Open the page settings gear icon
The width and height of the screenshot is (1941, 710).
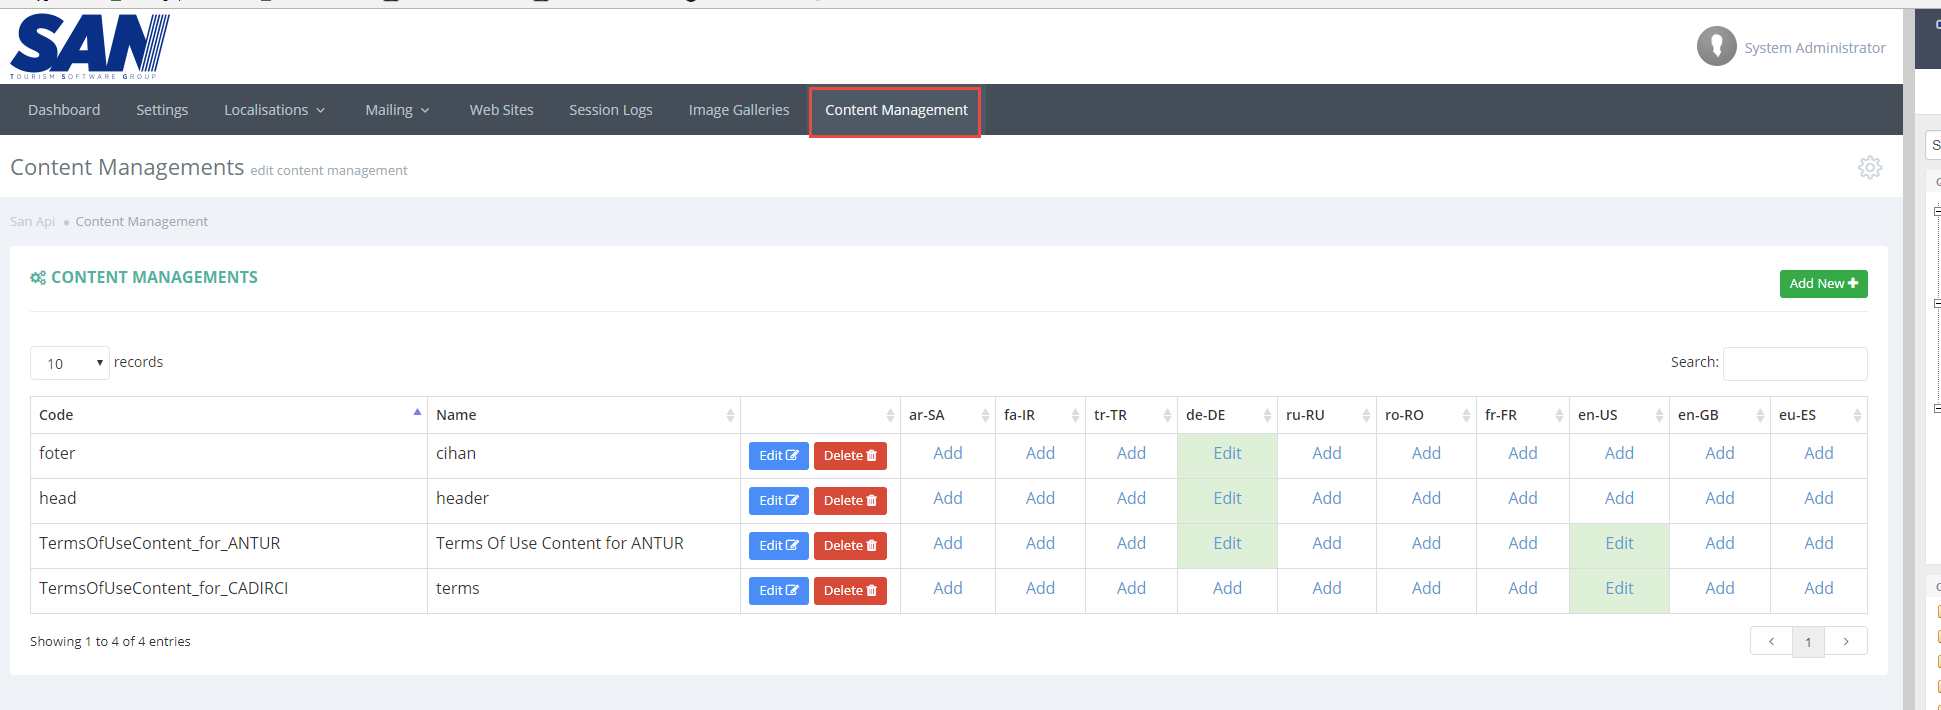click(1869, 168)
